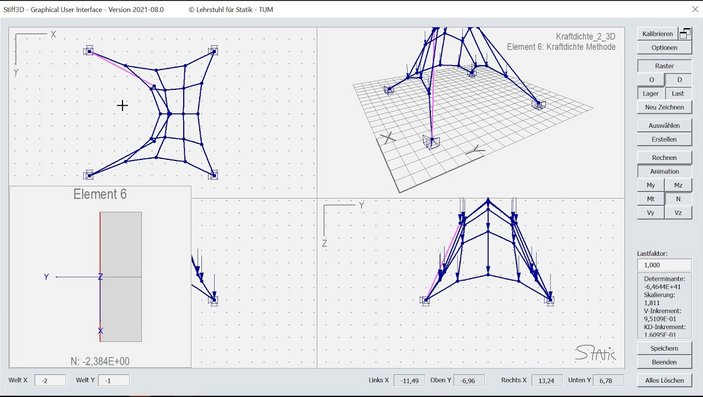703x397 pixels.
Task: Show My bending moment diagram
Action: tap(650, 185)
